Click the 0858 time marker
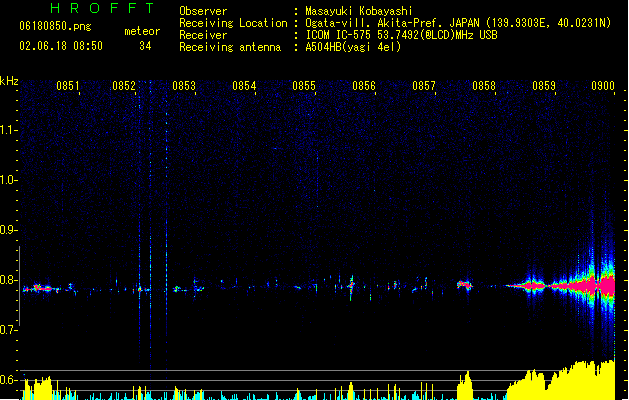Image resolution: width=629 pixels, height=400 pixels. coord(484,85)
